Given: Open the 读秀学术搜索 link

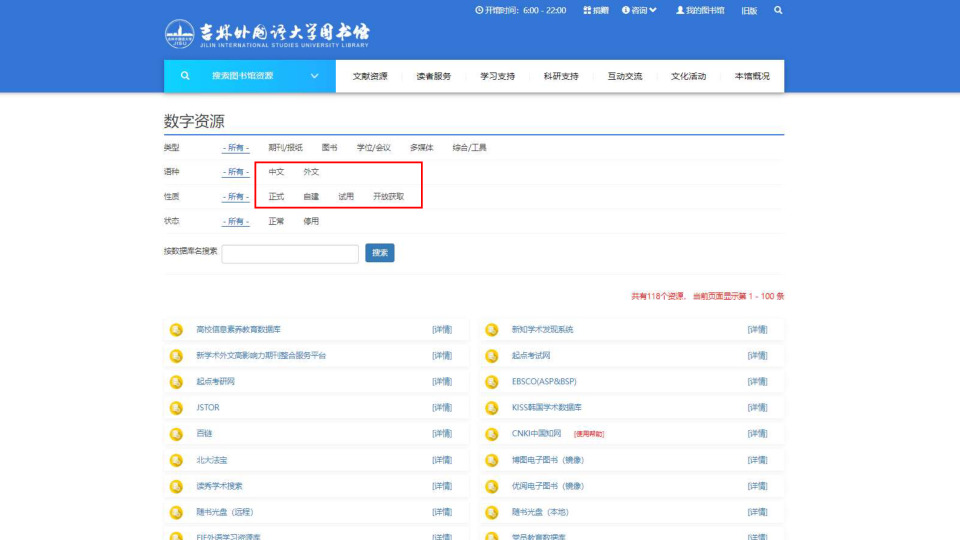Looking at the screenshot, I should [219, 486].
